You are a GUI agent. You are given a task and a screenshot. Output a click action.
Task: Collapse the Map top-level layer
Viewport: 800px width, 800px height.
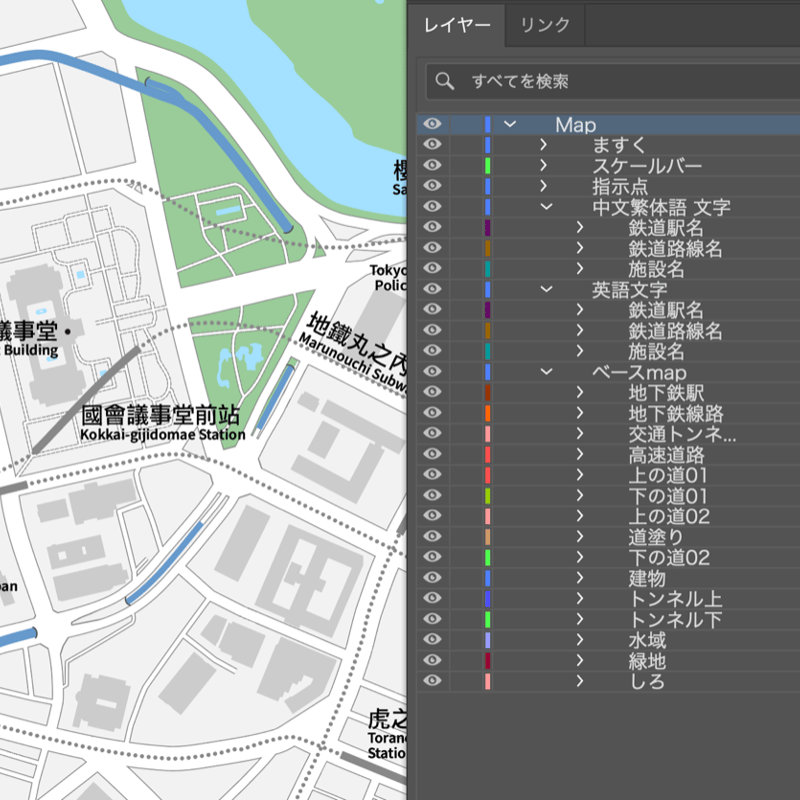coord(510,124)
